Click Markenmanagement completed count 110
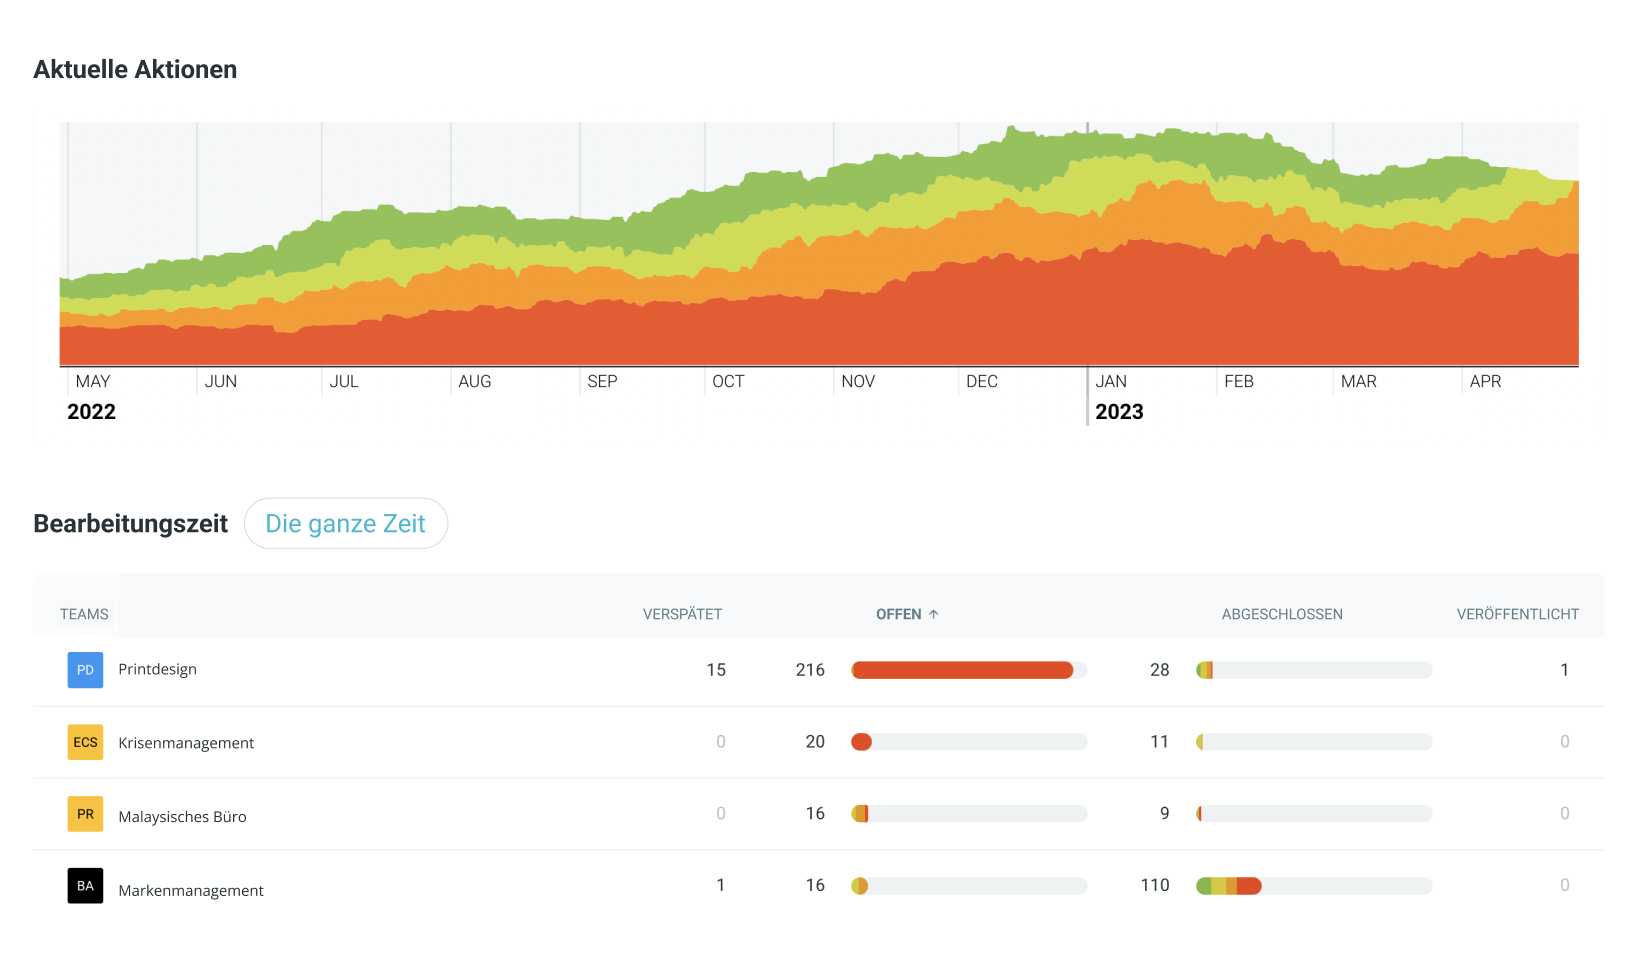Viewport: 1635px width, 972px height. pos(1155,886)
